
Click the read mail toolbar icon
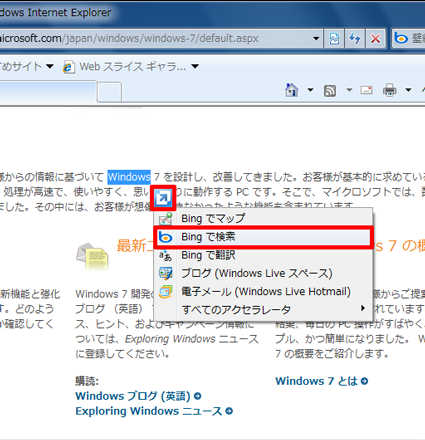[x=366, y=90]
